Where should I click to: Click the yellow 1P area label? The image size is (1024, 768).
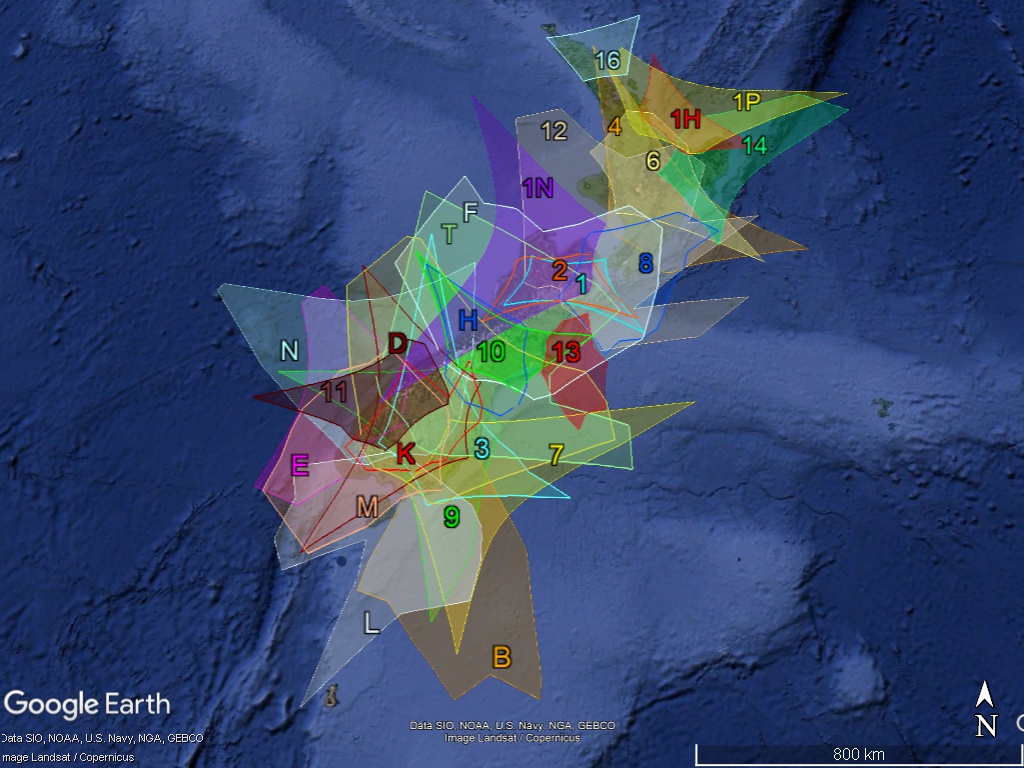pos(746,101)
